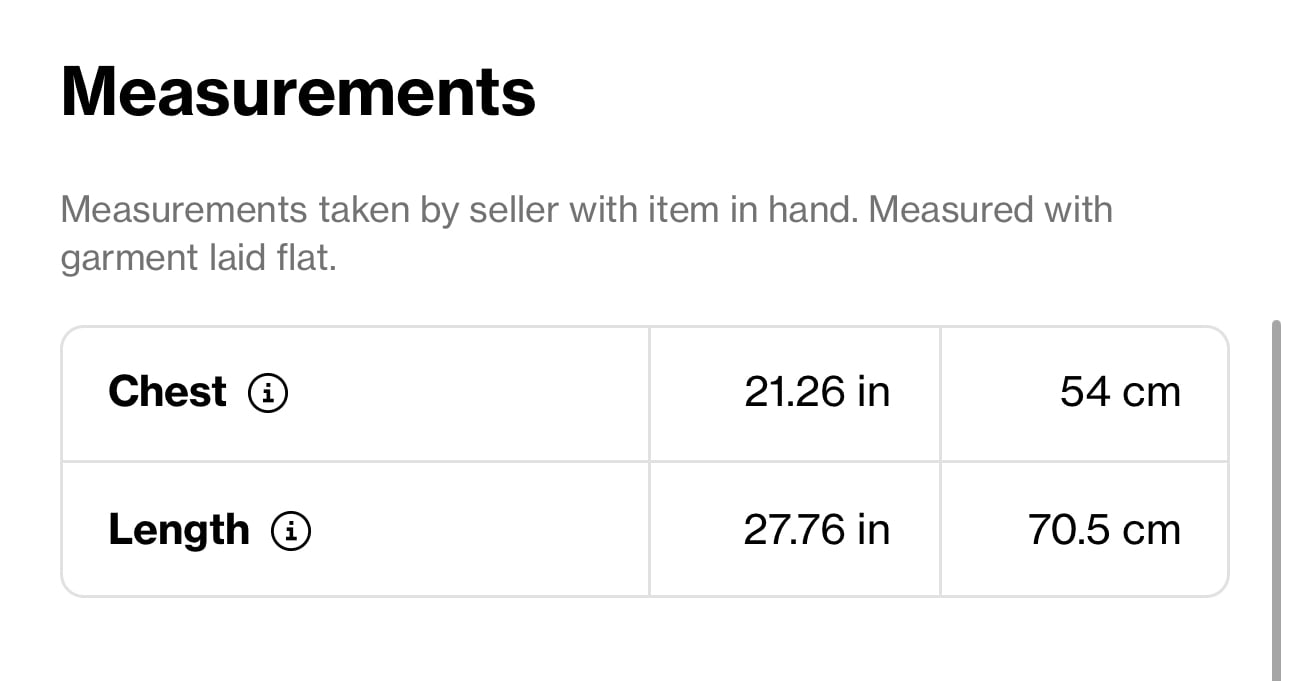Image resolution: width=1290 pixels, height=681 pixels.
Task: Open the Chest measurement info icon
Action: [268, 393]
